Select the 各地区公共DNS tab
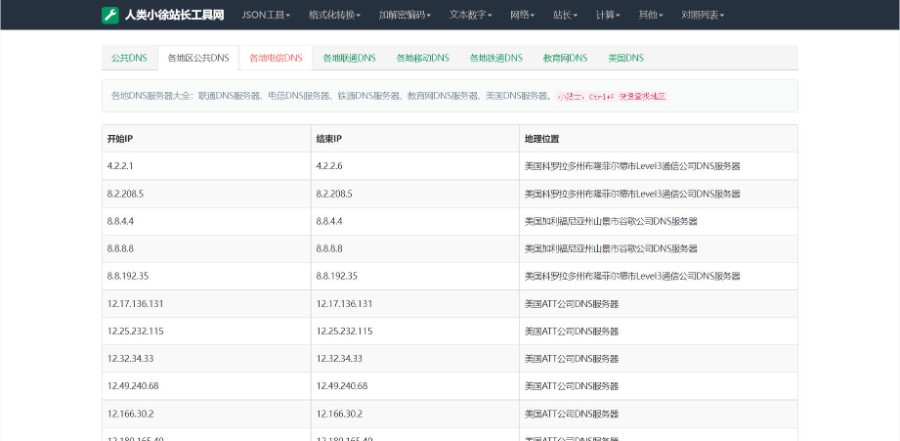Viewport: 900px width, 441px height. pos(198,58)
